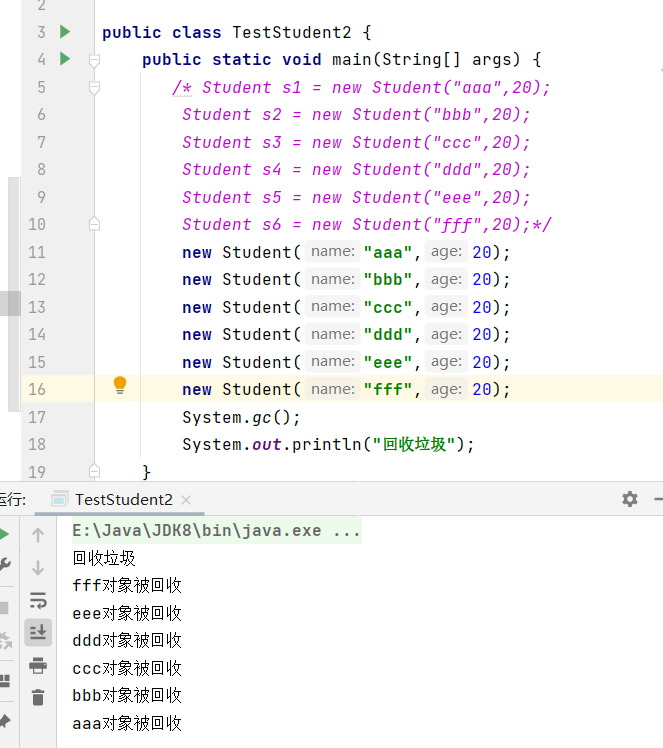Screen dimensions: 663x748
Task: Click the yellow lightbulb intention icon on line 16
Action: [120, 385]
